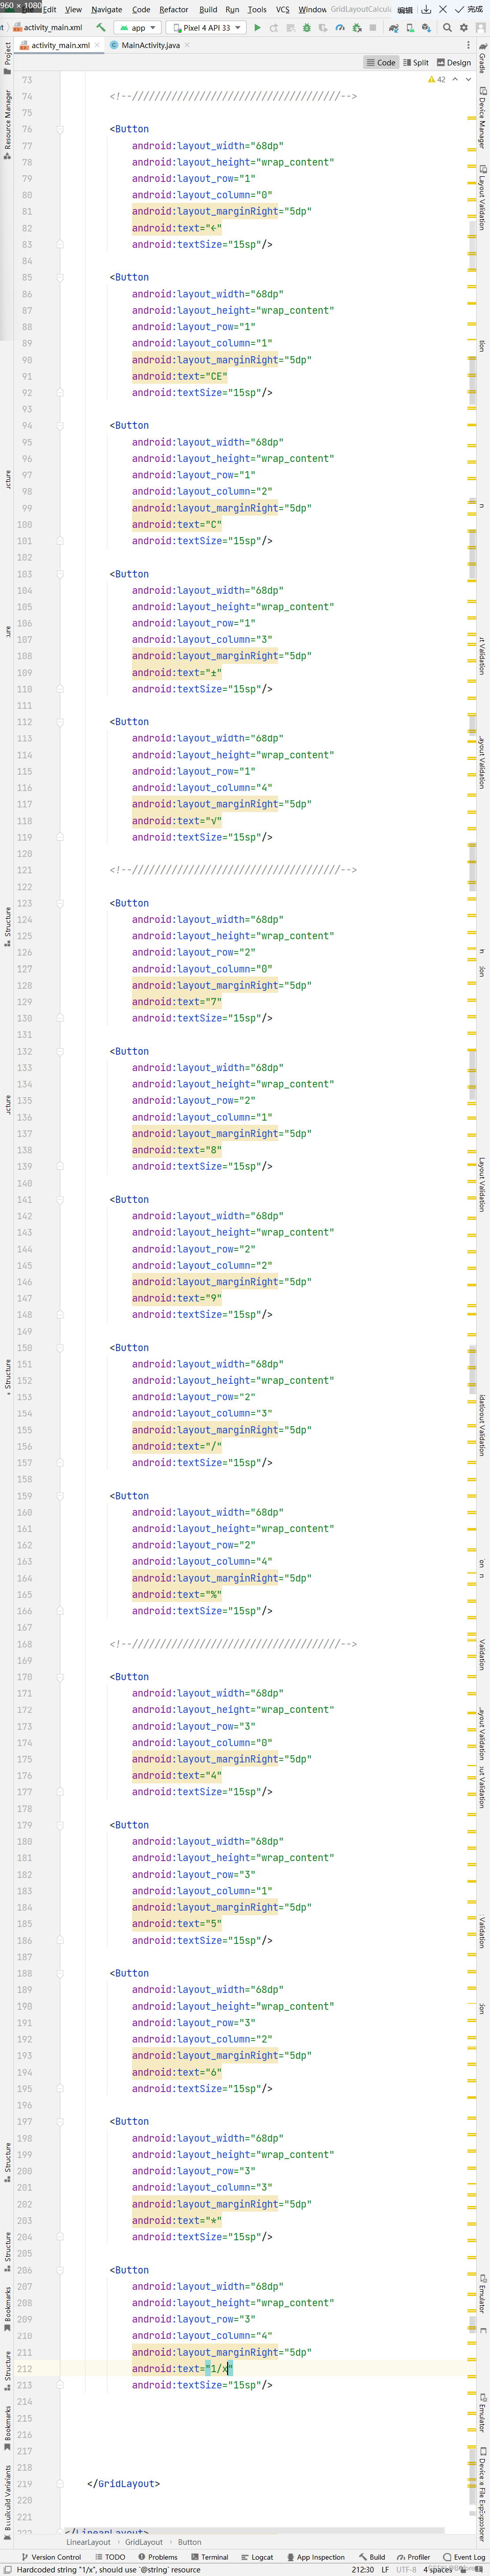
Task: Switch the editor to Design view
Action: 454,62
